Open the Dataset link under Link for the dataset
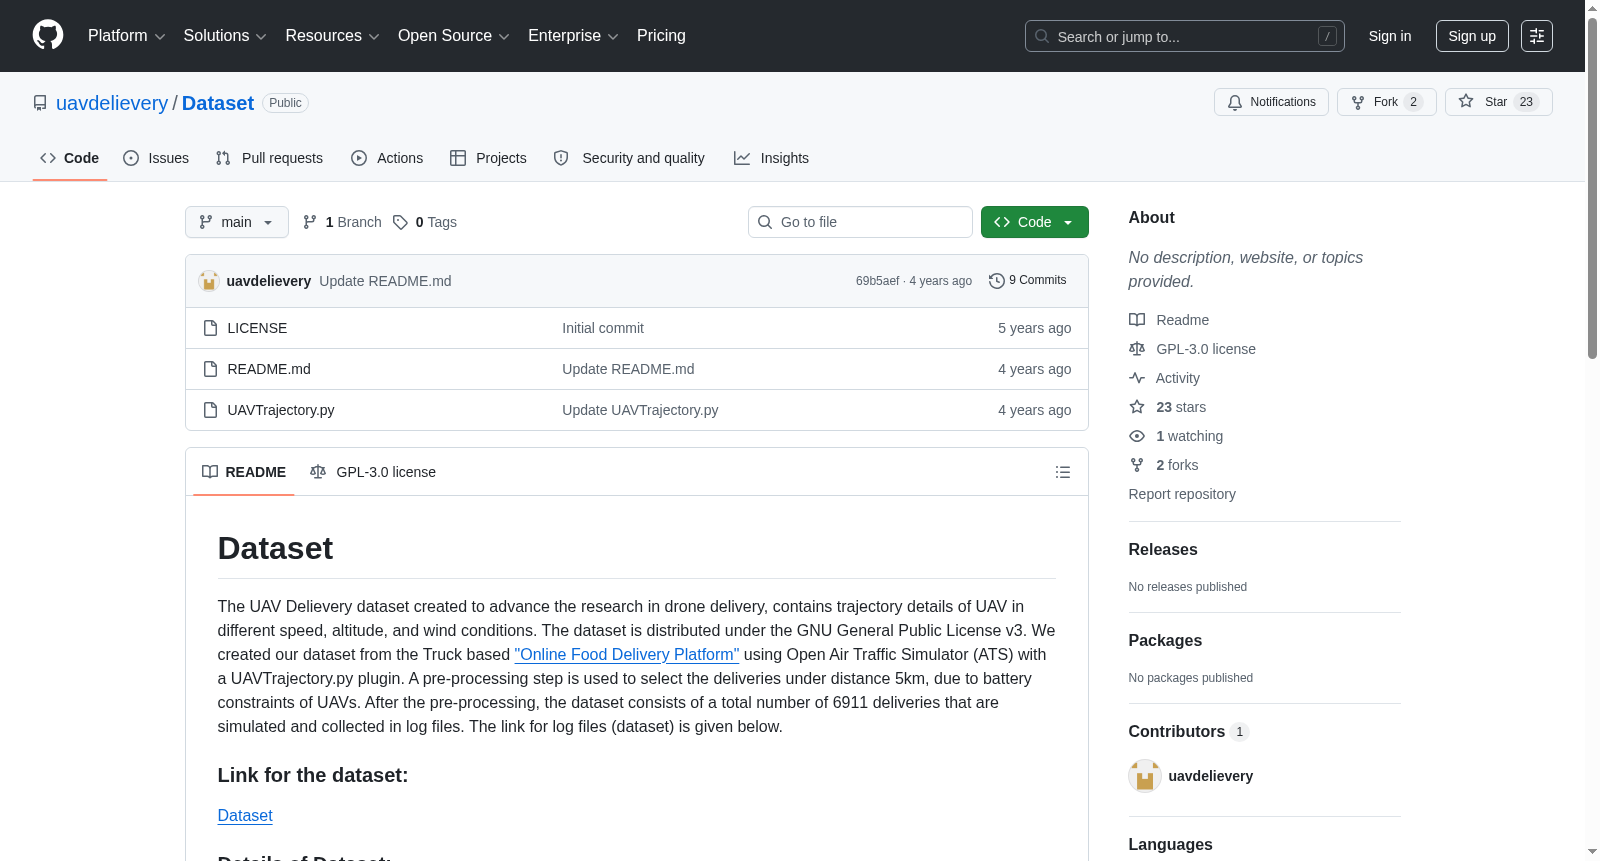 point(245,815)
